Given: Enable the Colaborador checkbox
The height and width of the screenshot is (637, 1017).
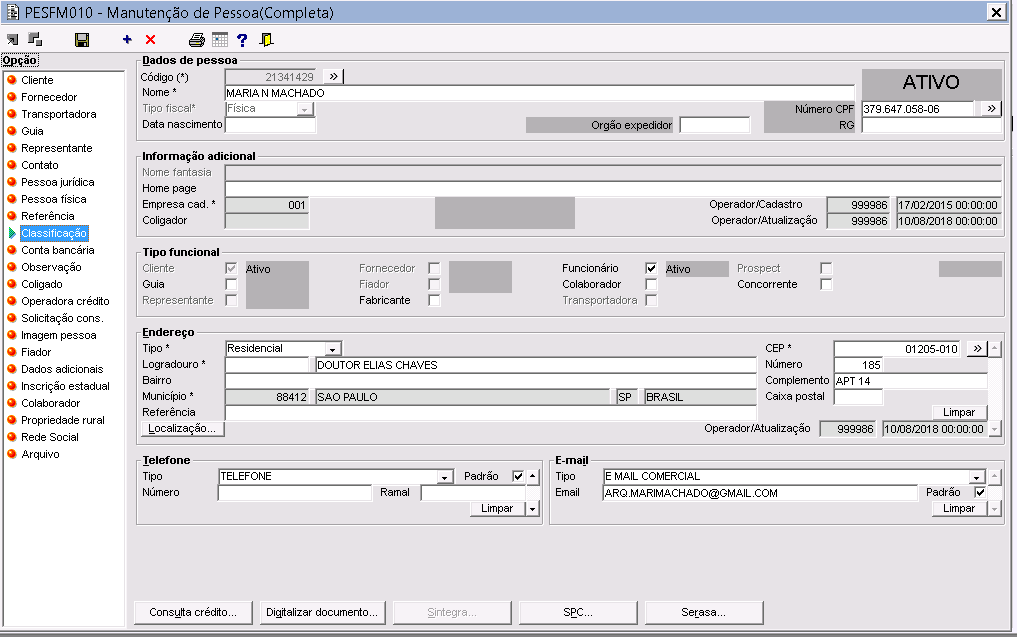Looking at the screenshot, I should point(651,284).
